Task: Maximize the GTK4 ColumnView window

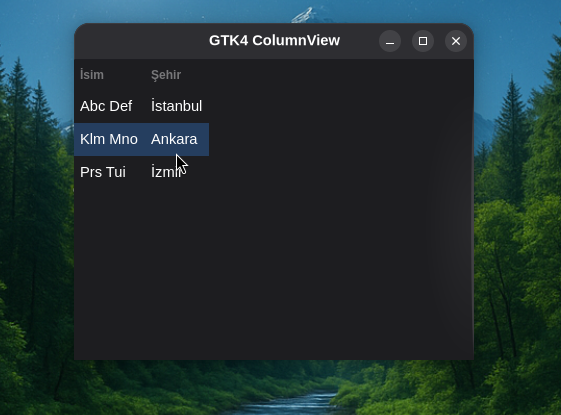Action: [x=423, y=41]
